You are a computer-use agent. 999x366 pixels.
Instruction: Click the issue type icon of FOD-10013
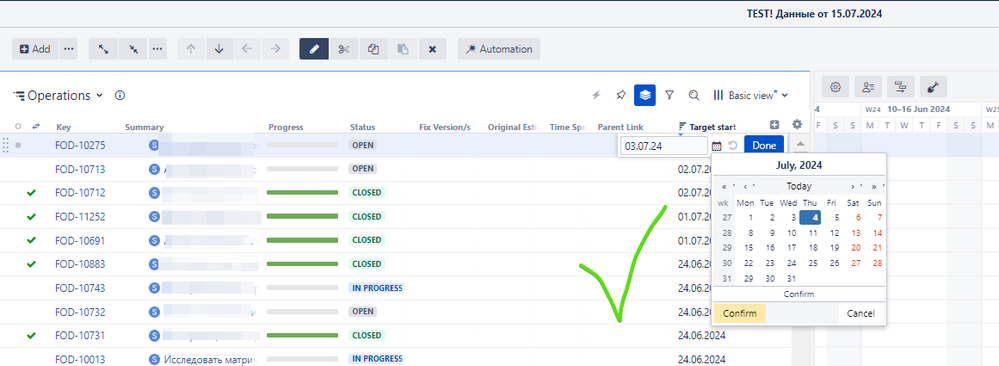154,359
